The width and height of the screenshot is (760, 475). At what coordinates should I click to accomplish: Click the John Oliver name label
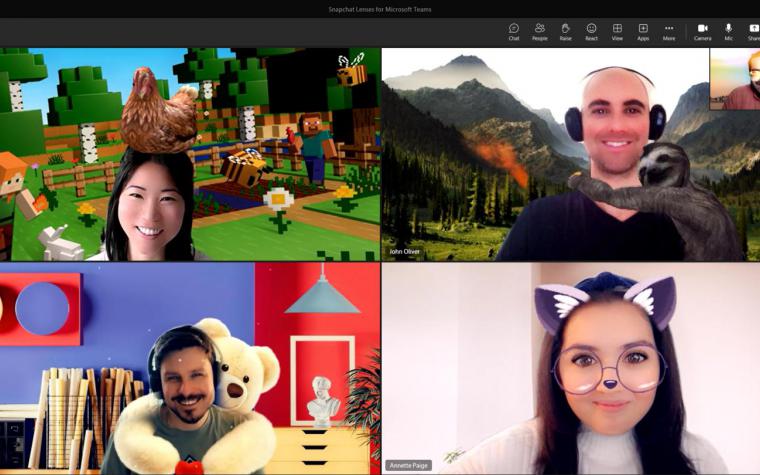pyautogui.click(x=405, y=252)
